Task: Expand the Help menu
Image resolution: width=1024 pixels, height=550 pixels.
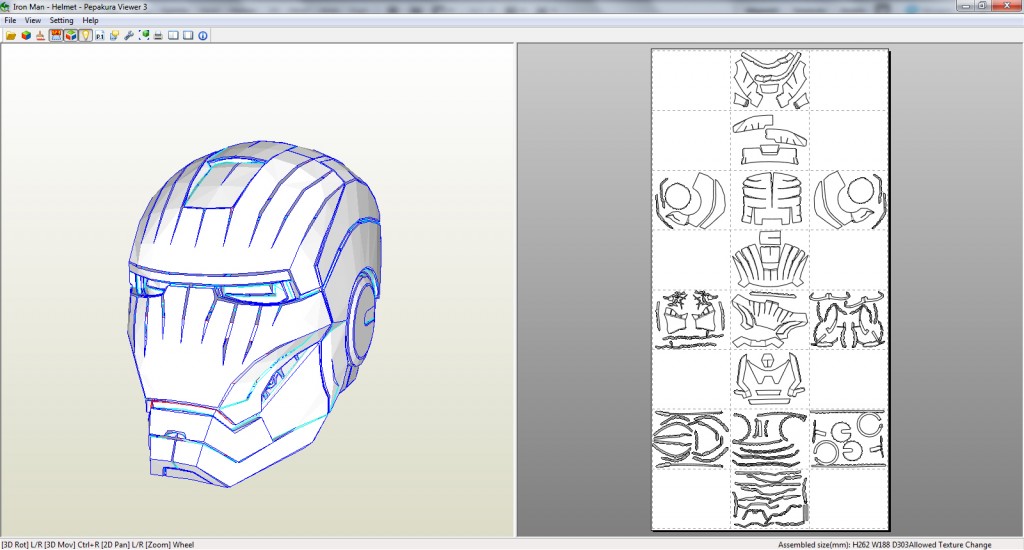Action: pyautogui.click(x=90, y=20)
